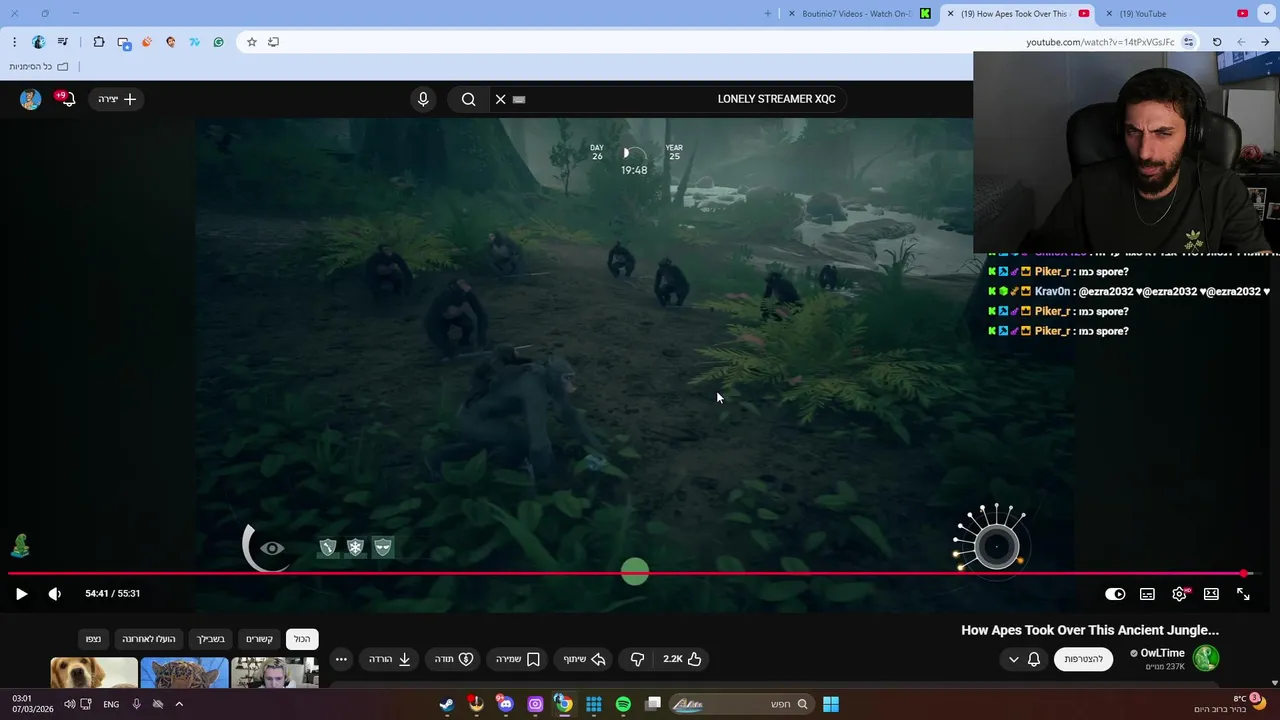Toggle the autoplay switch in player
The height and width of the screenshot is (720, 1280).
coord(1115,594)
